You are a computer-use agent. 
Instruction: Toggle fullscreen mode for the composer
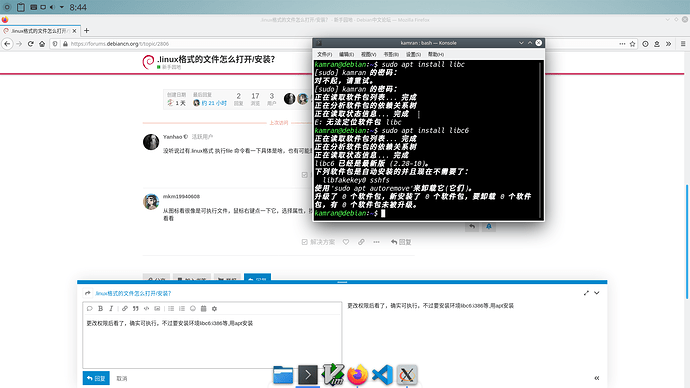point(586,293)
